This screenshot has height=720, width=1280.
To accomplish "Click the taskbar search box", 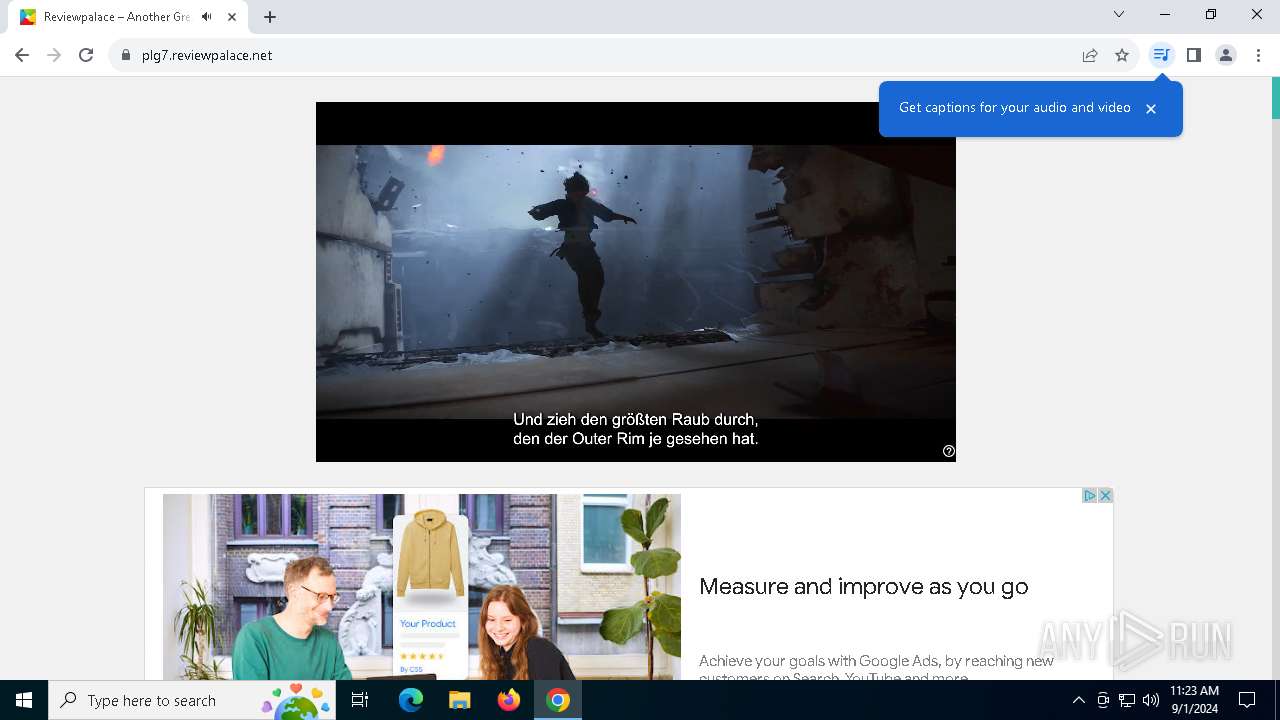I will point(192,700).
